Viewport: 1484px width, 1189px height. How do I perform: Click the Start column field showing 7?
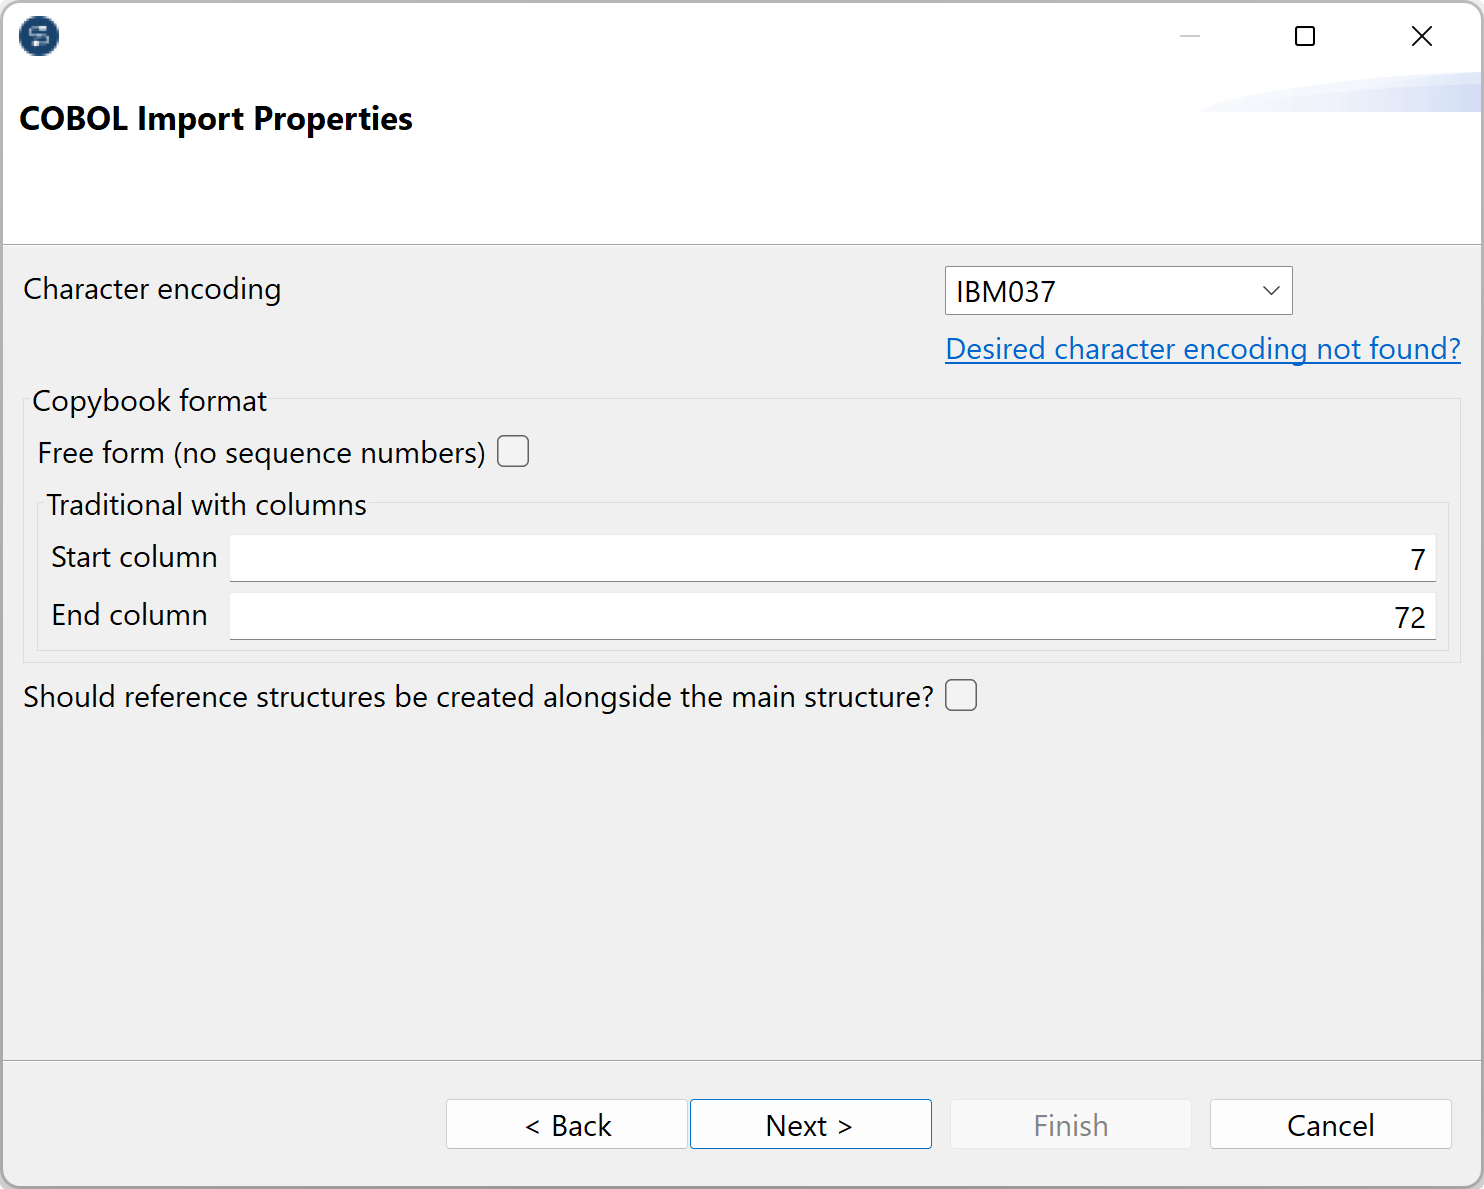tap(830, 558)
